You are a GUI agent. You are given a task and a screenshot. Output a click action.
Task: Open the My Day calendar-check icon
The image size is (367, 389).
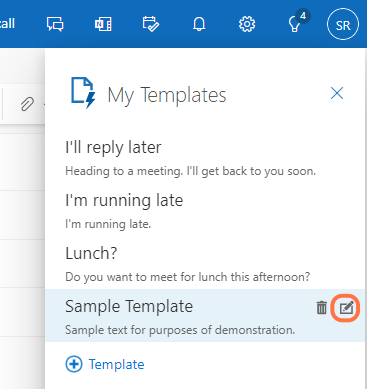coord(151,24)
